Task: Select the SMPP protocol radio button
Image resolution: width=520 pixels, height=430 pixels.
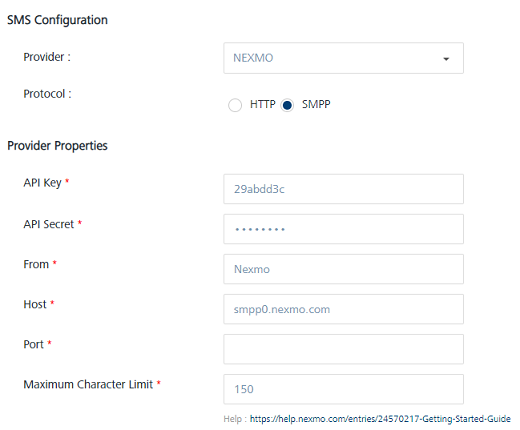Action: [x=287, y=105]
